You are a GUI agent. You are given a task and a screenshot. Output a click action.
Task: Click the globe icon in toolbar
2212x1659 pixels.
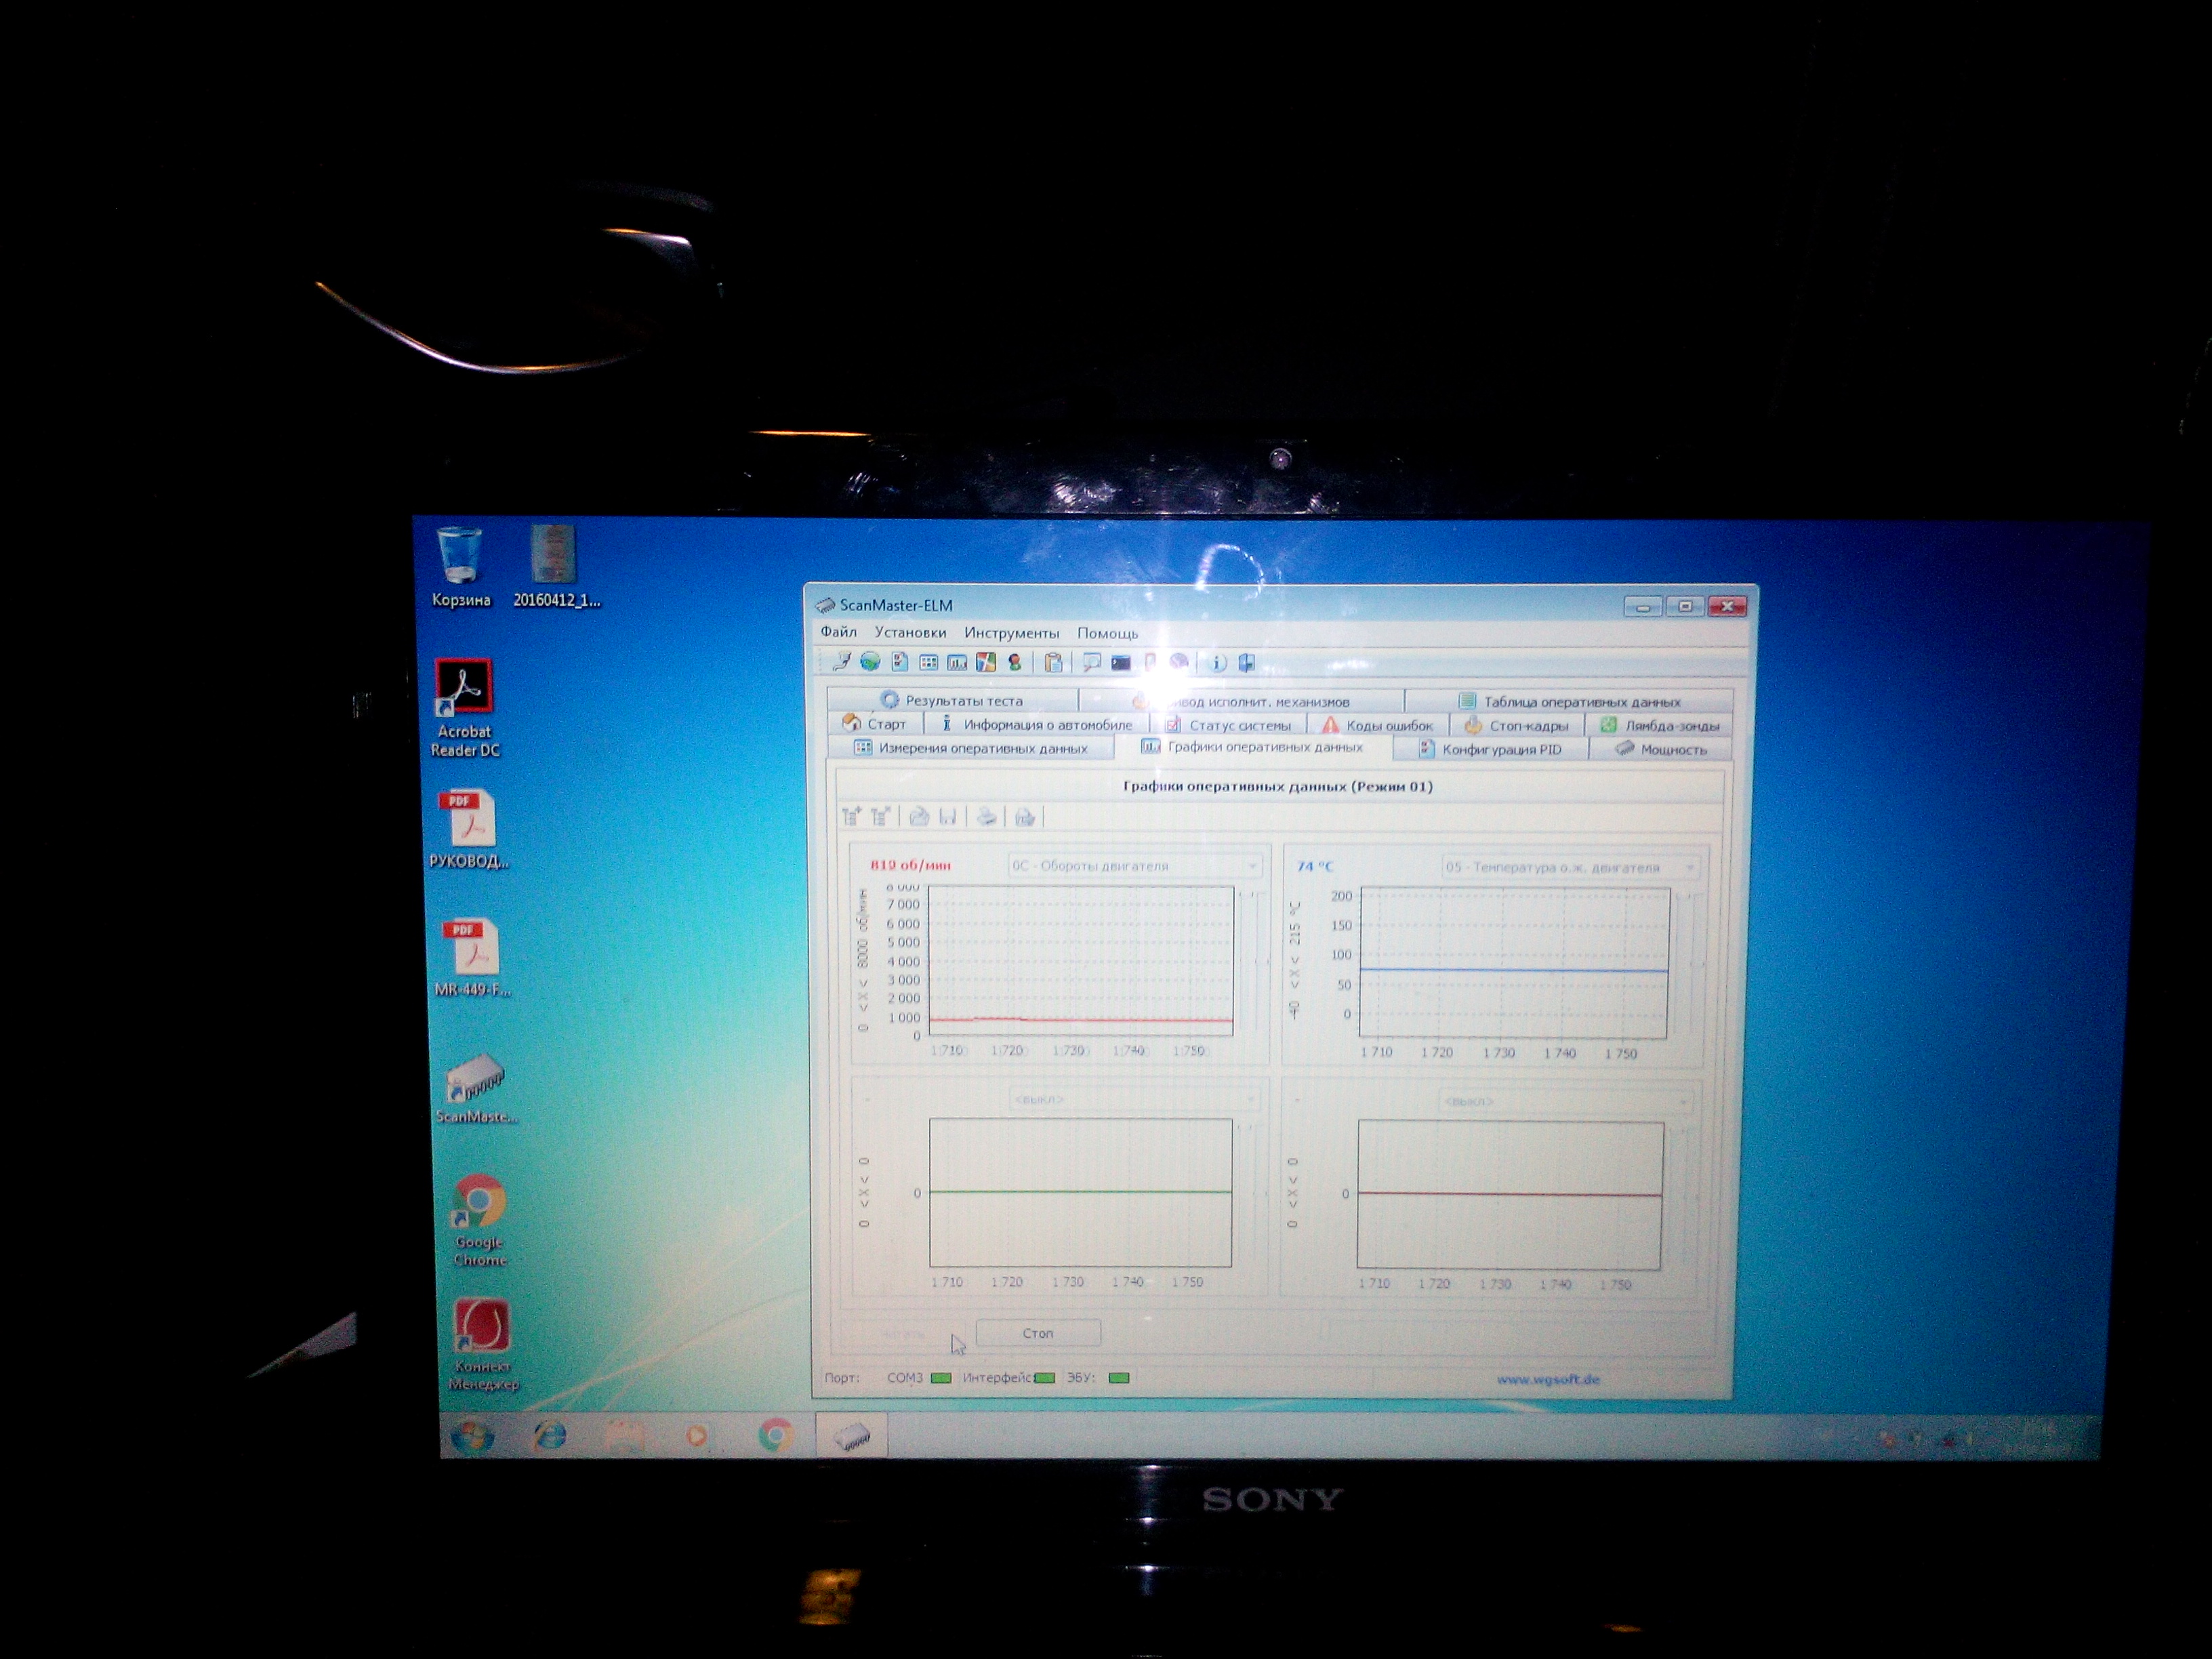pos(870,662)
